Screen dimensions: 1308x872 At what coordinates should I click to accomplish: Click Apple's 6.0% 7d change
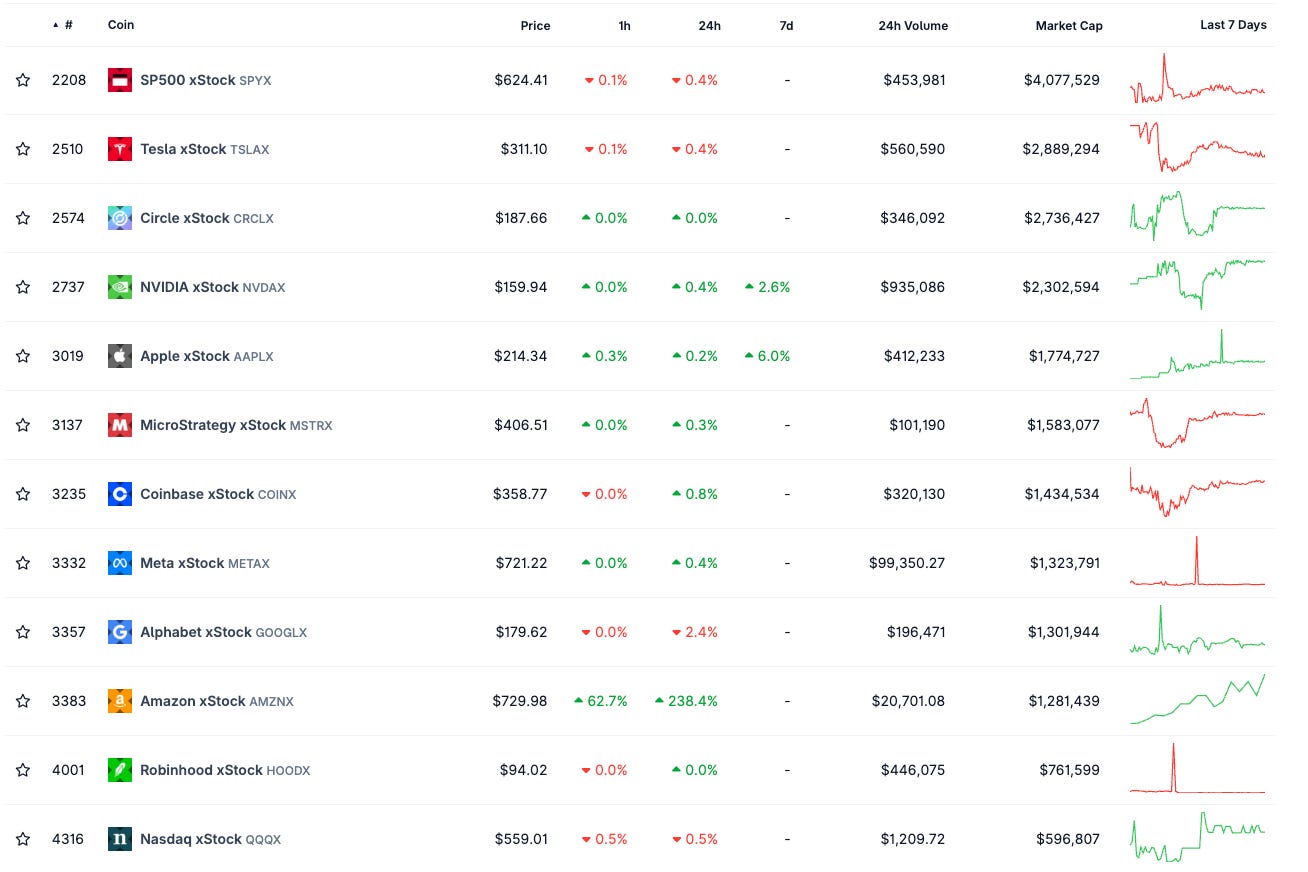(x=767, y=356)
